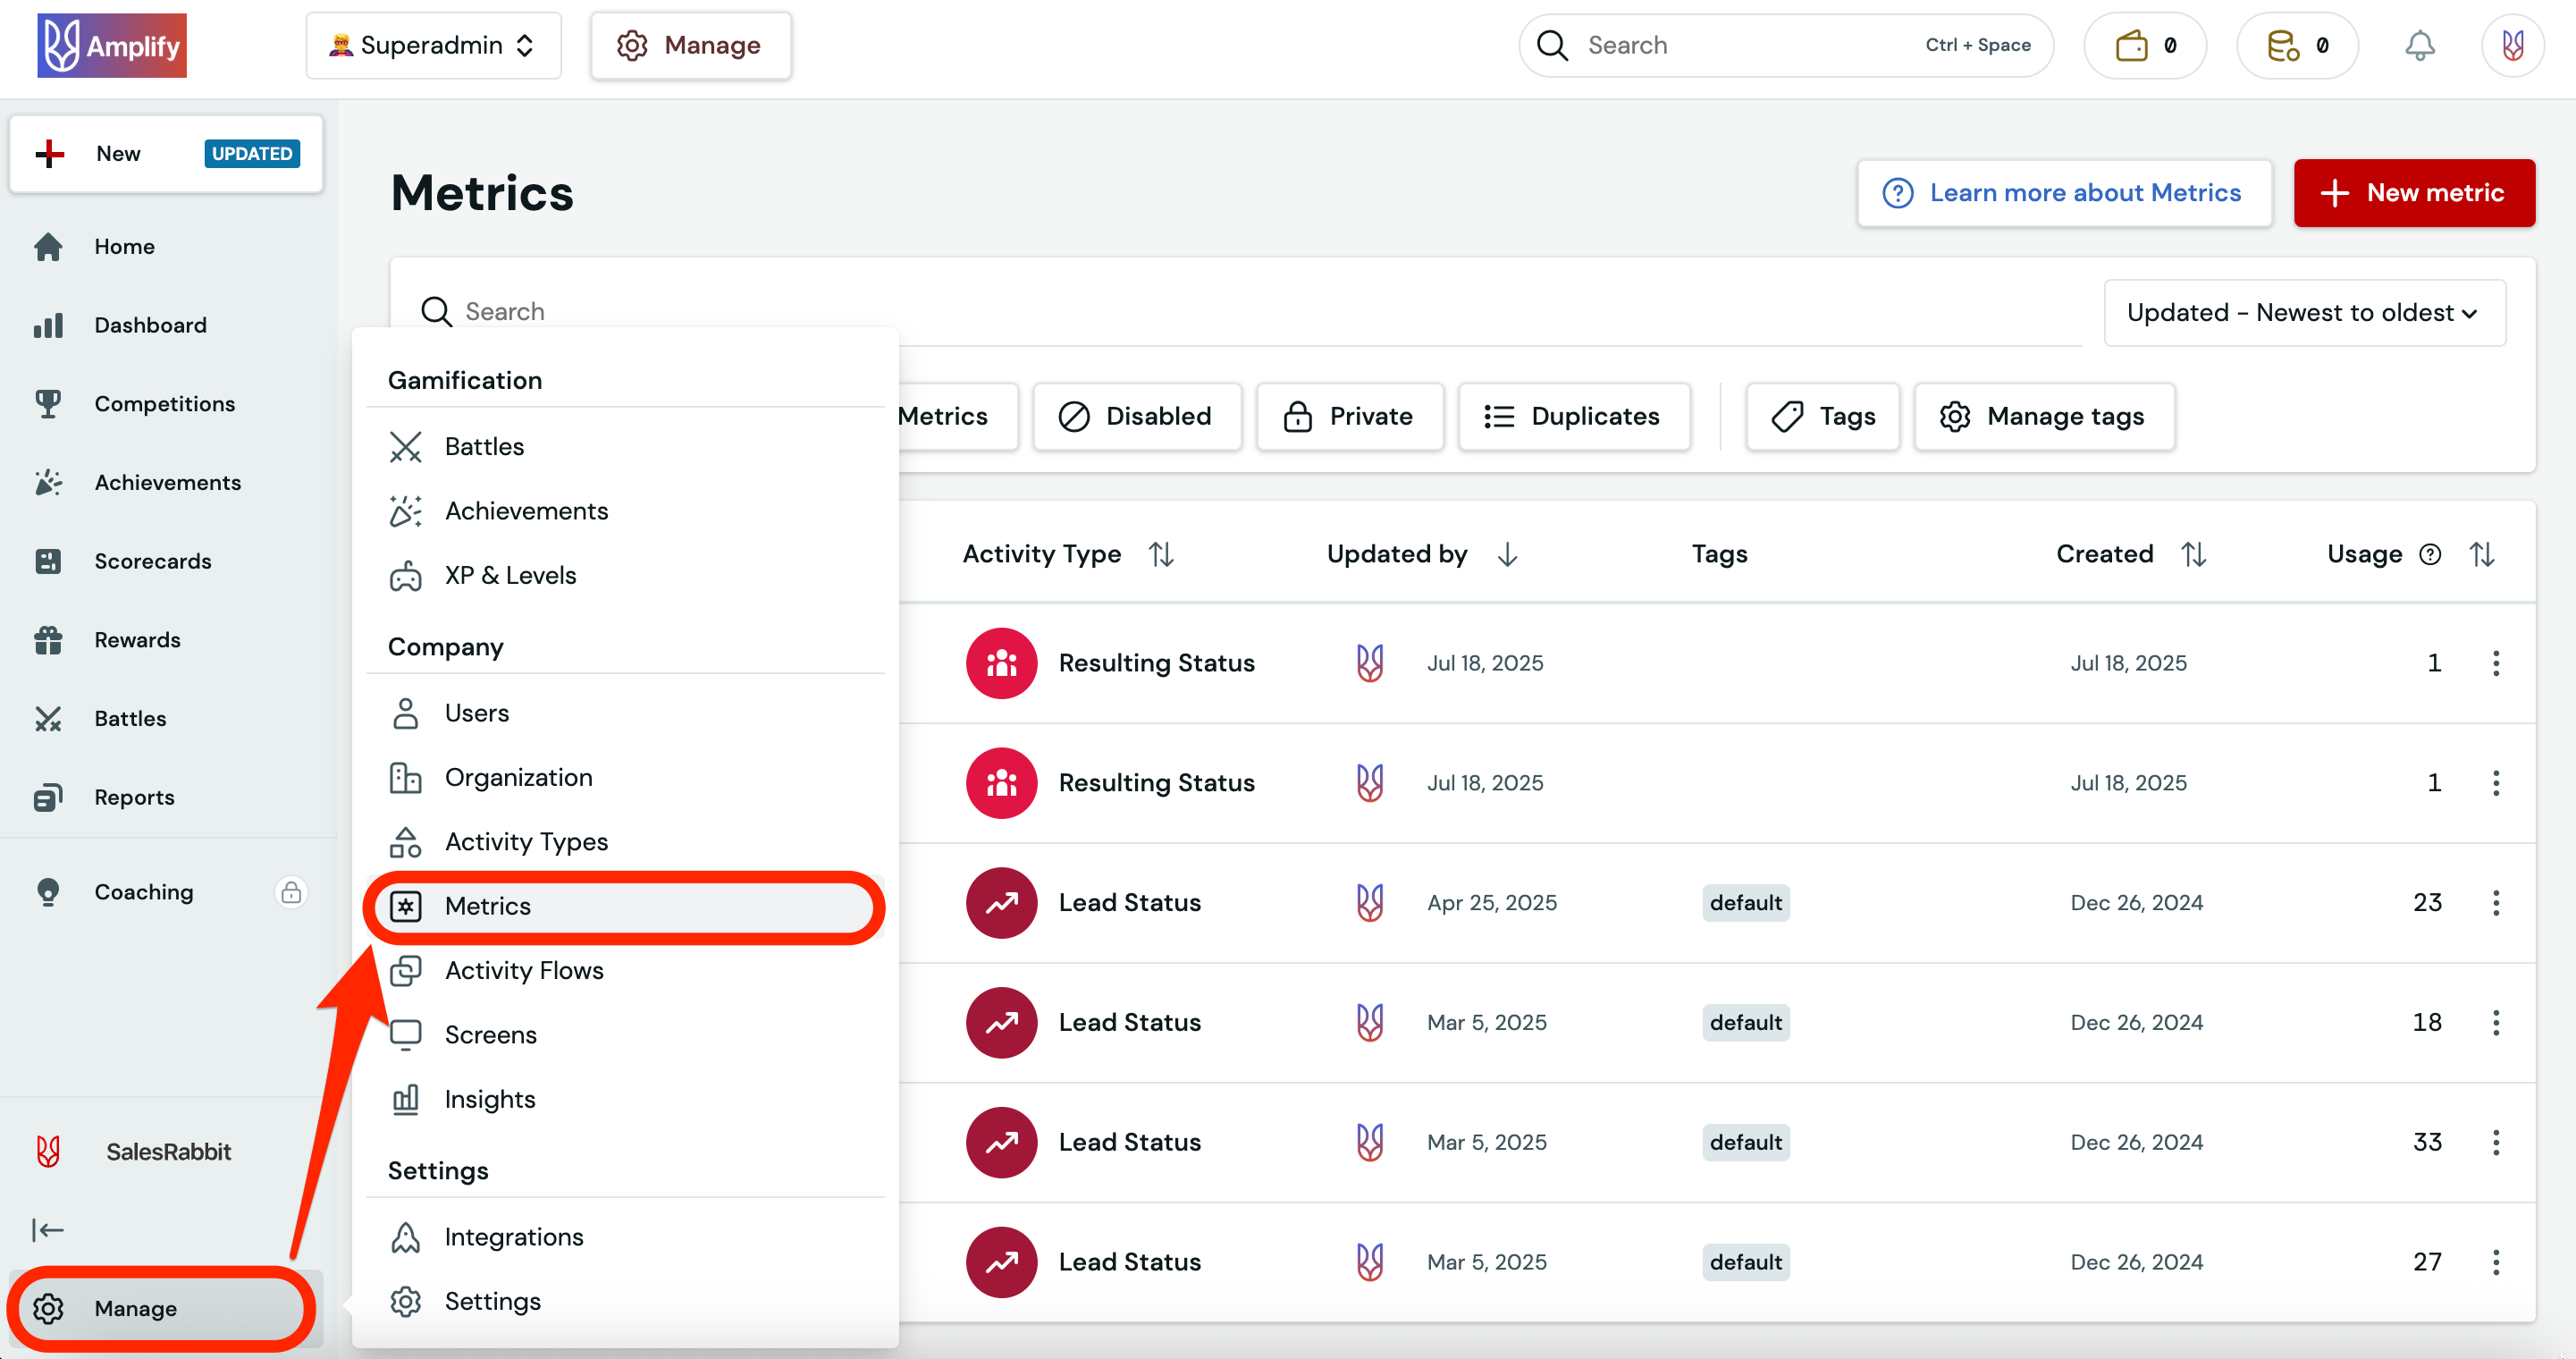The width and height of the screenshot is (2576, 1359).
Task: Select Integrations in Settings menu
Action: (x=626, y=1237)
